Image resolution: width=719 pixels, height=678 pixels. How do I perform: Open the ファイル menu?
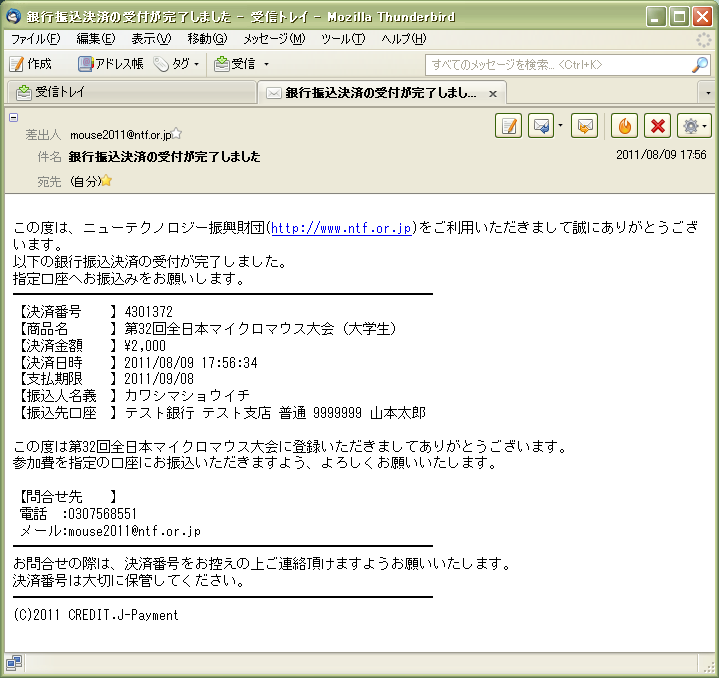(x=36, y=39)
